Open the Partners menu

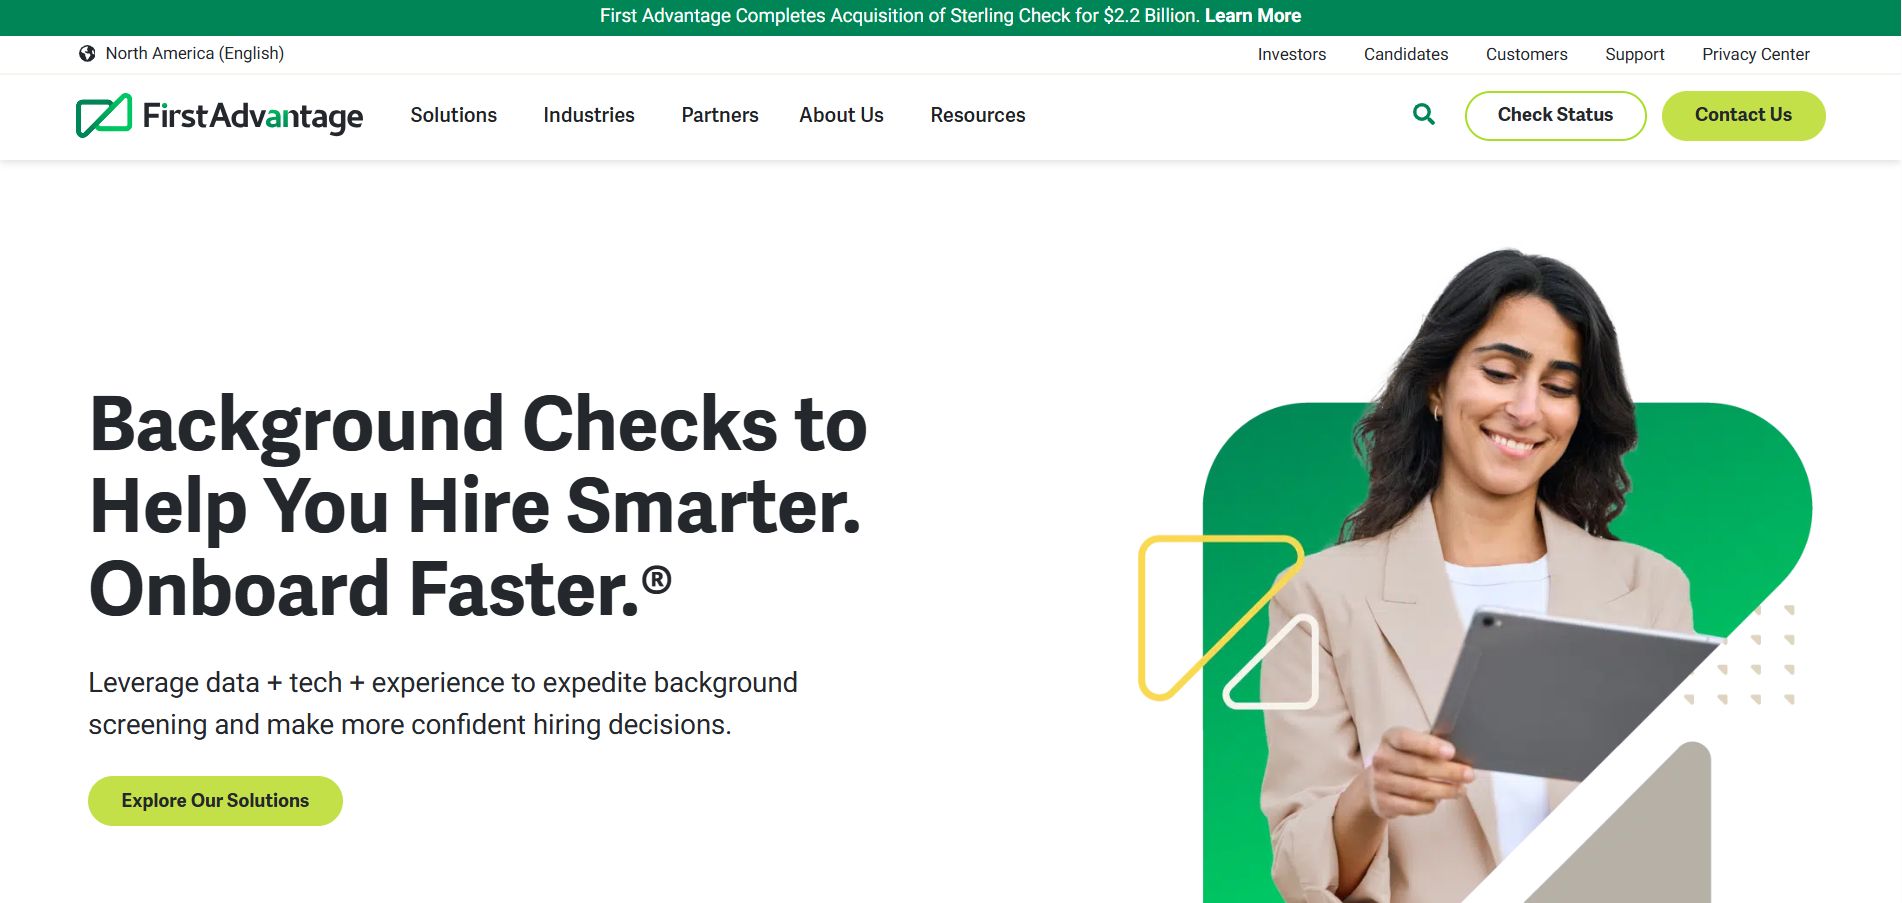[x=720, y=115]
